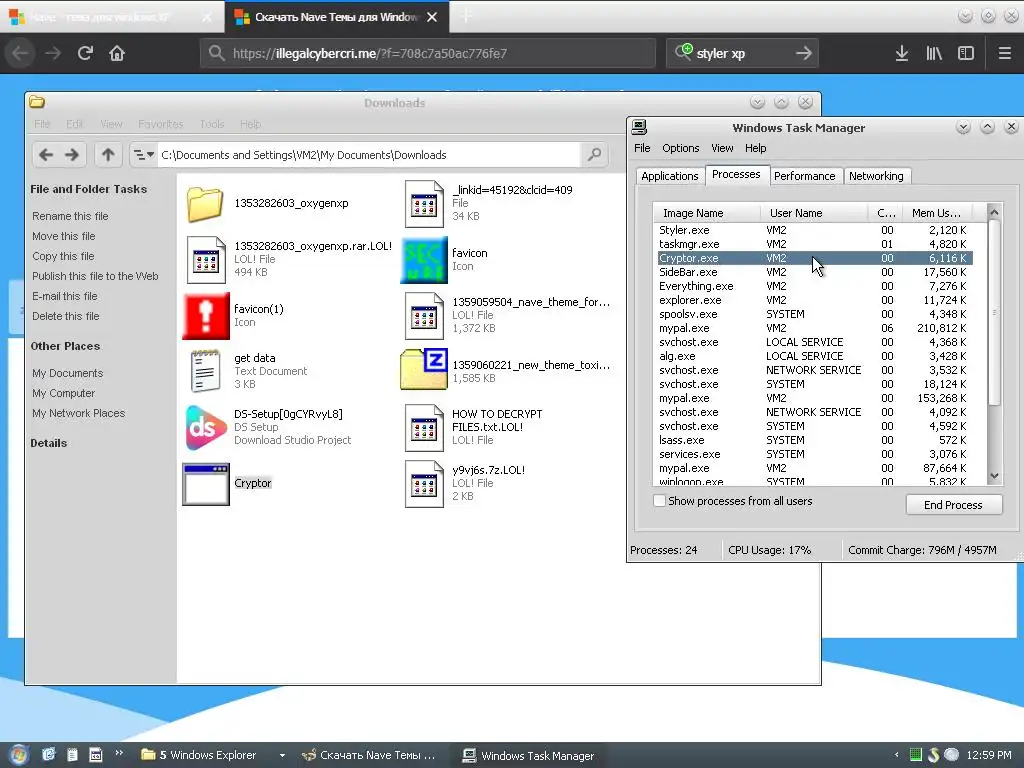Select the 1359060221_new_theme_toxi zip archive icon
This screenshot has width=1024, height=768.
tap(424, 370)
